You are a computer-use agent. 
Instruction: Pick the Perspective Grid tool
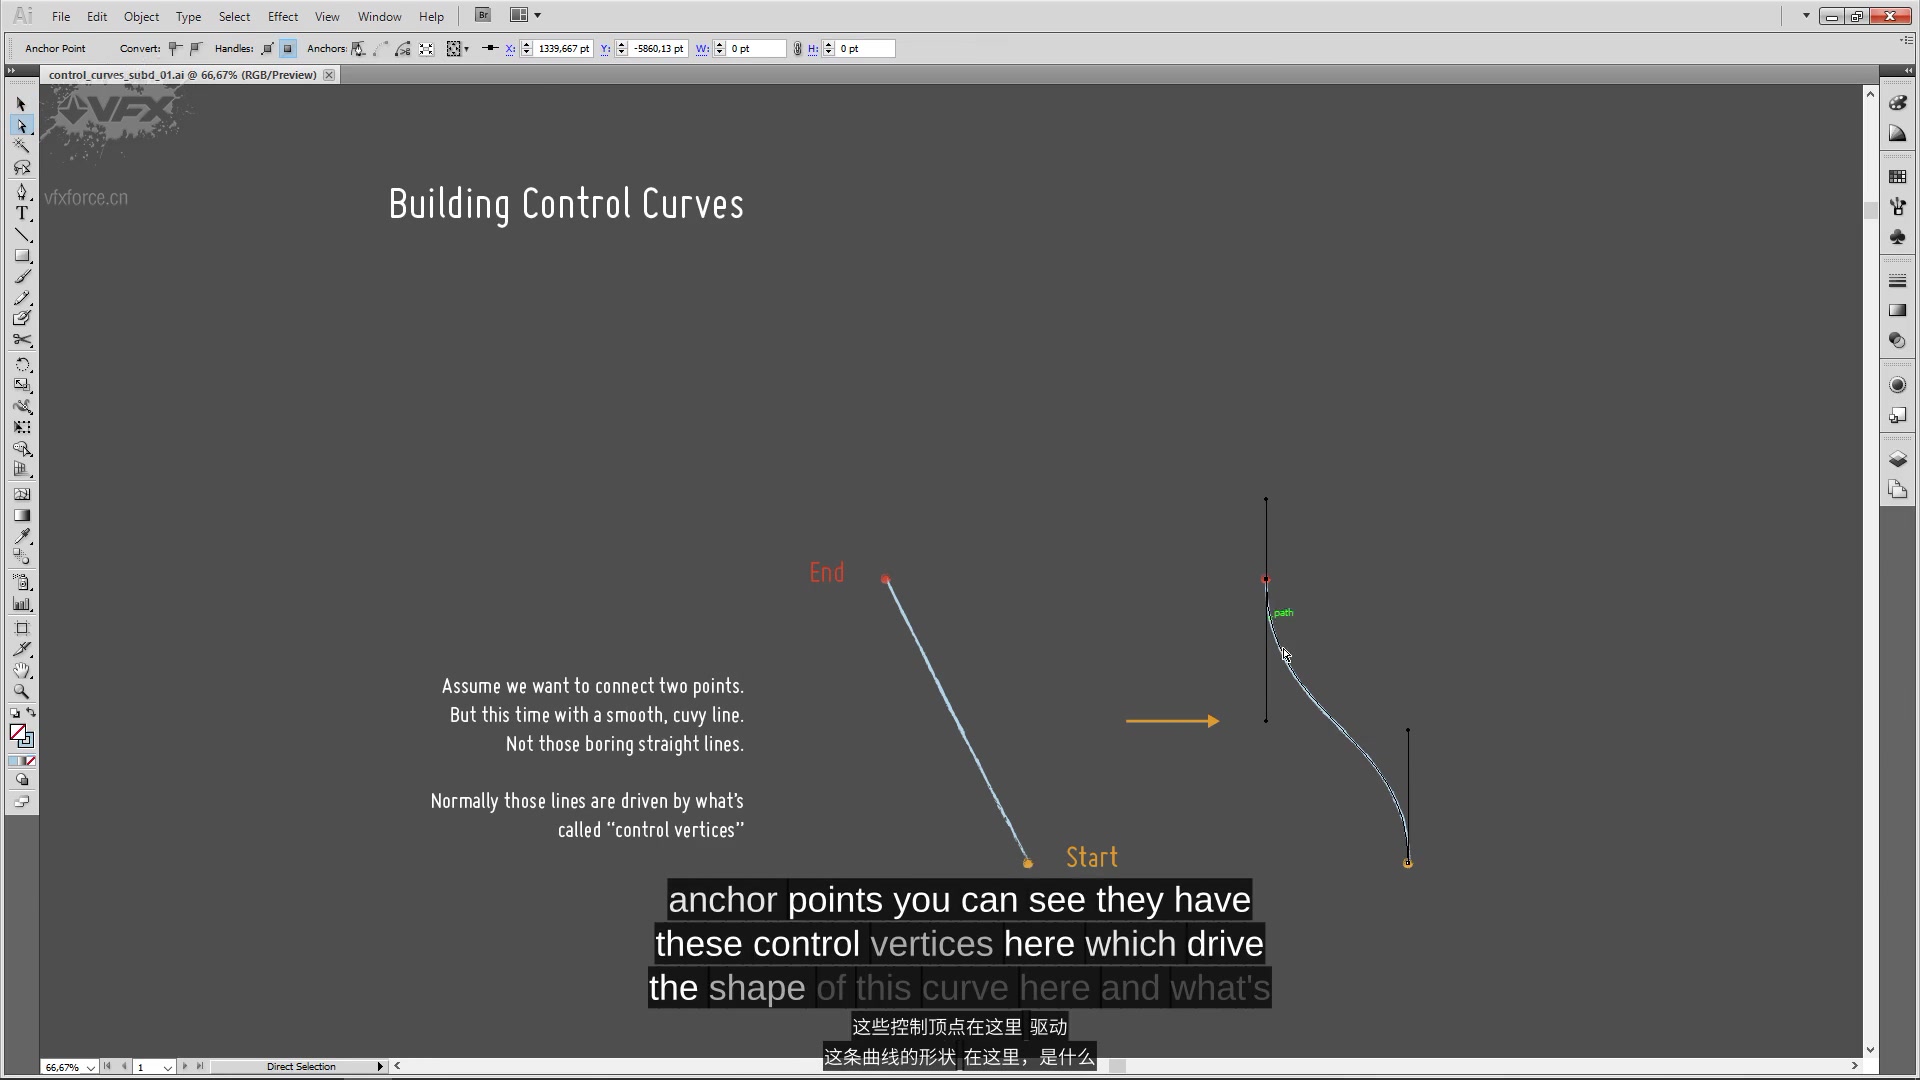pyautogui.click(x=21, y=470)
